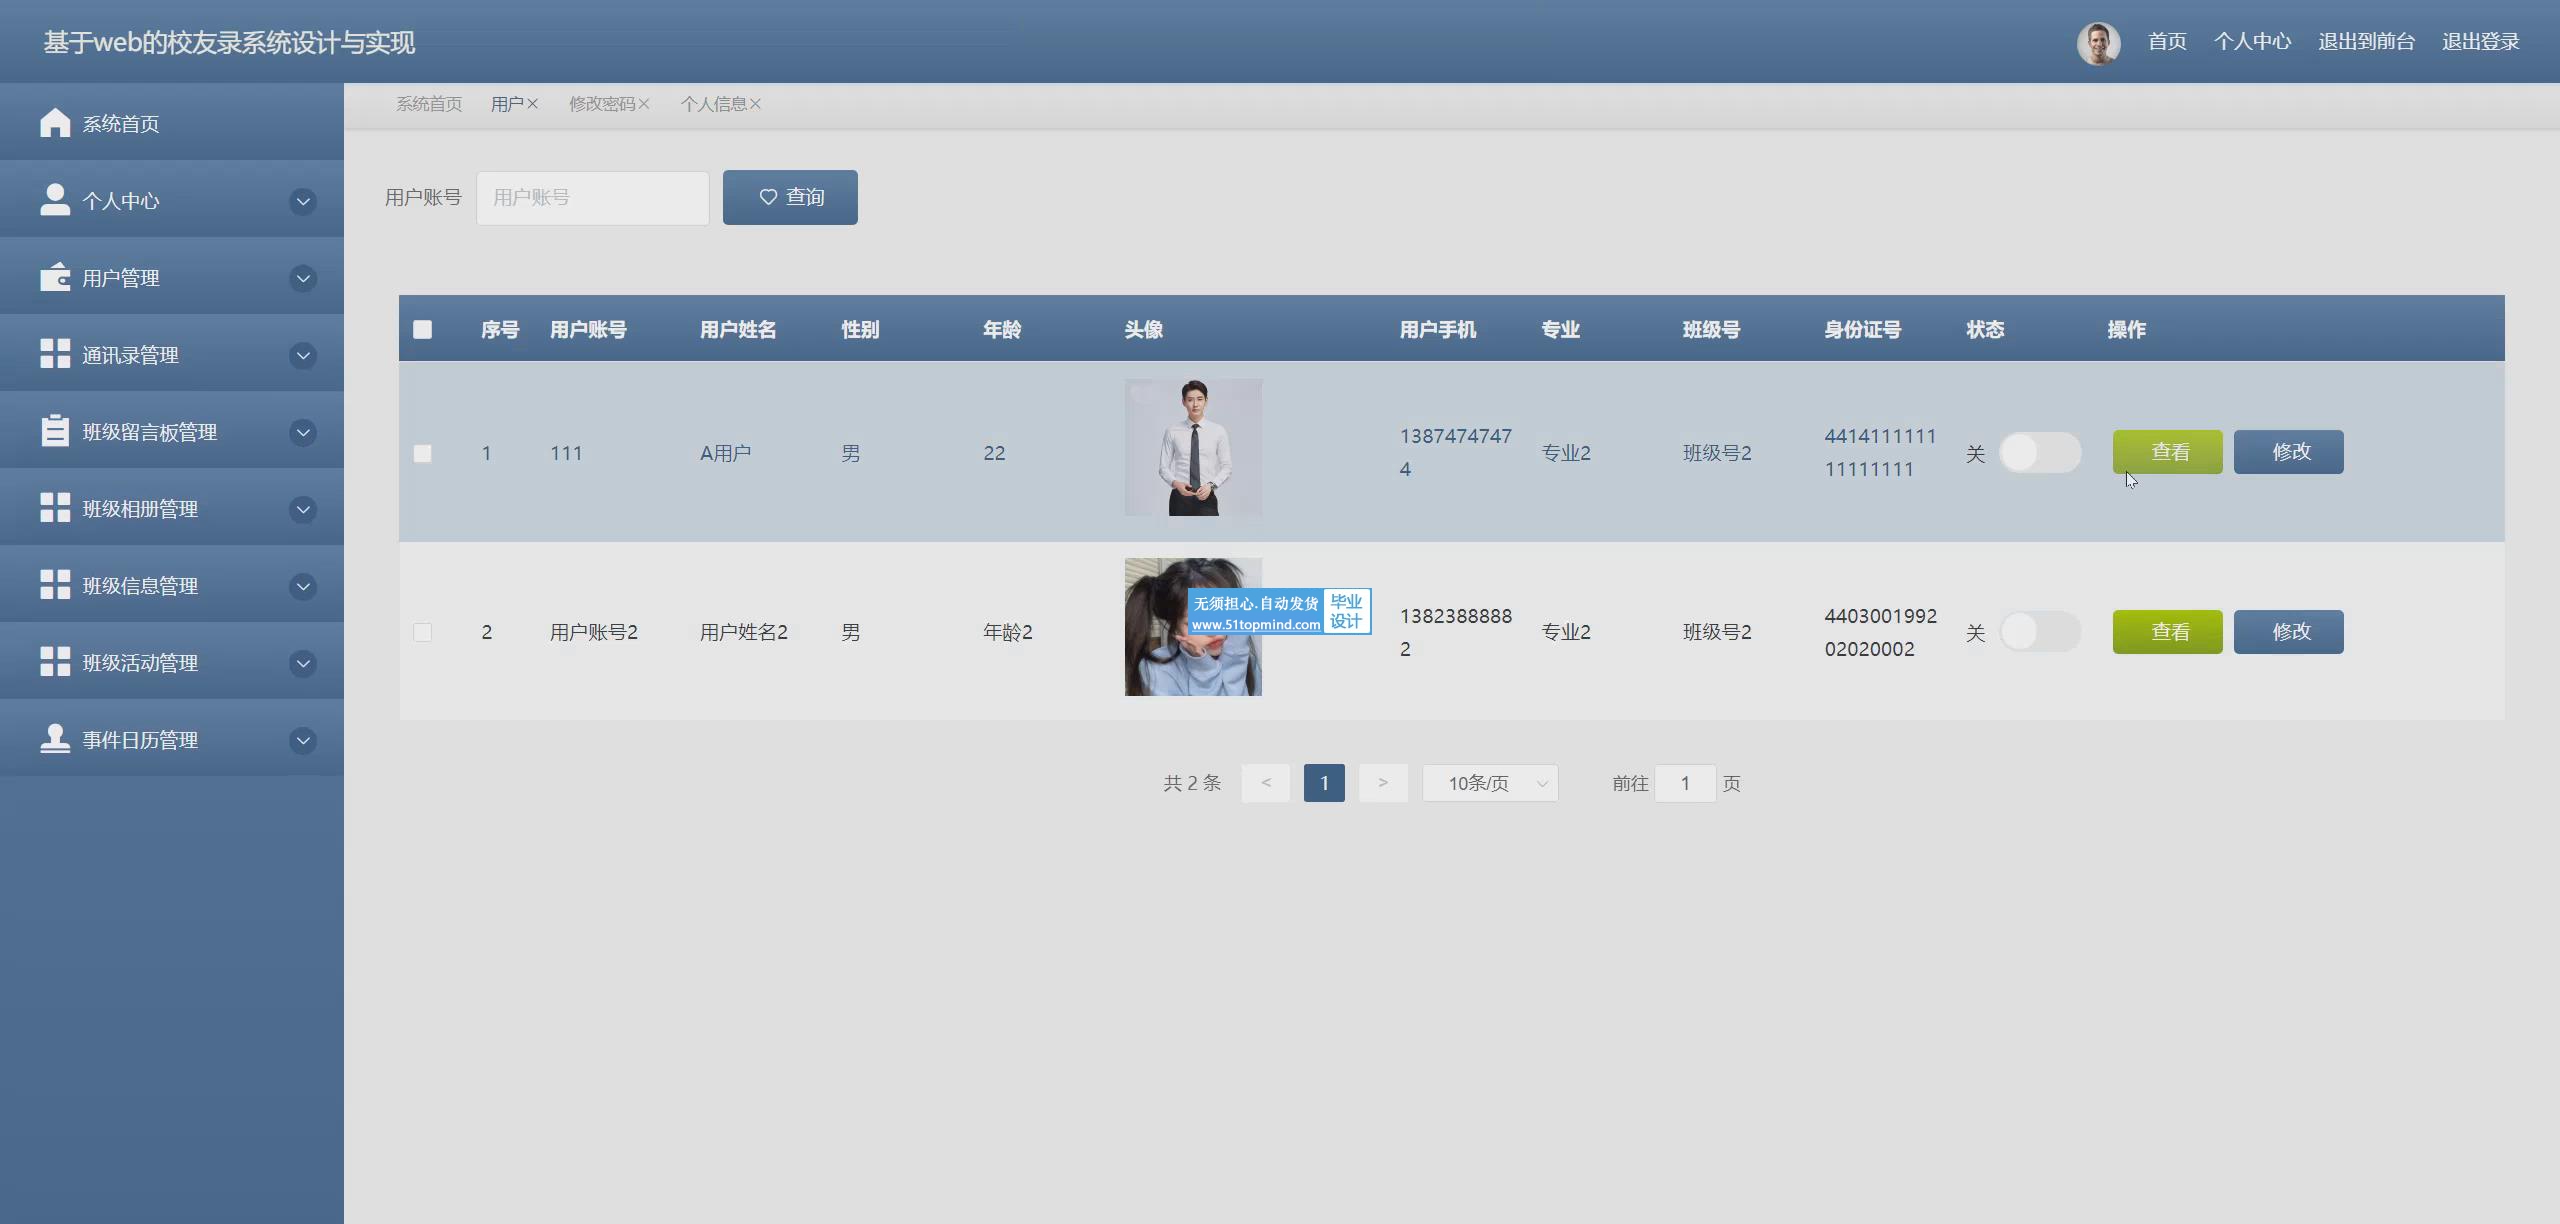Viewport: 2560px width, 1224px height.
Task: Click 查看 for user 111
Action: 2168,452
